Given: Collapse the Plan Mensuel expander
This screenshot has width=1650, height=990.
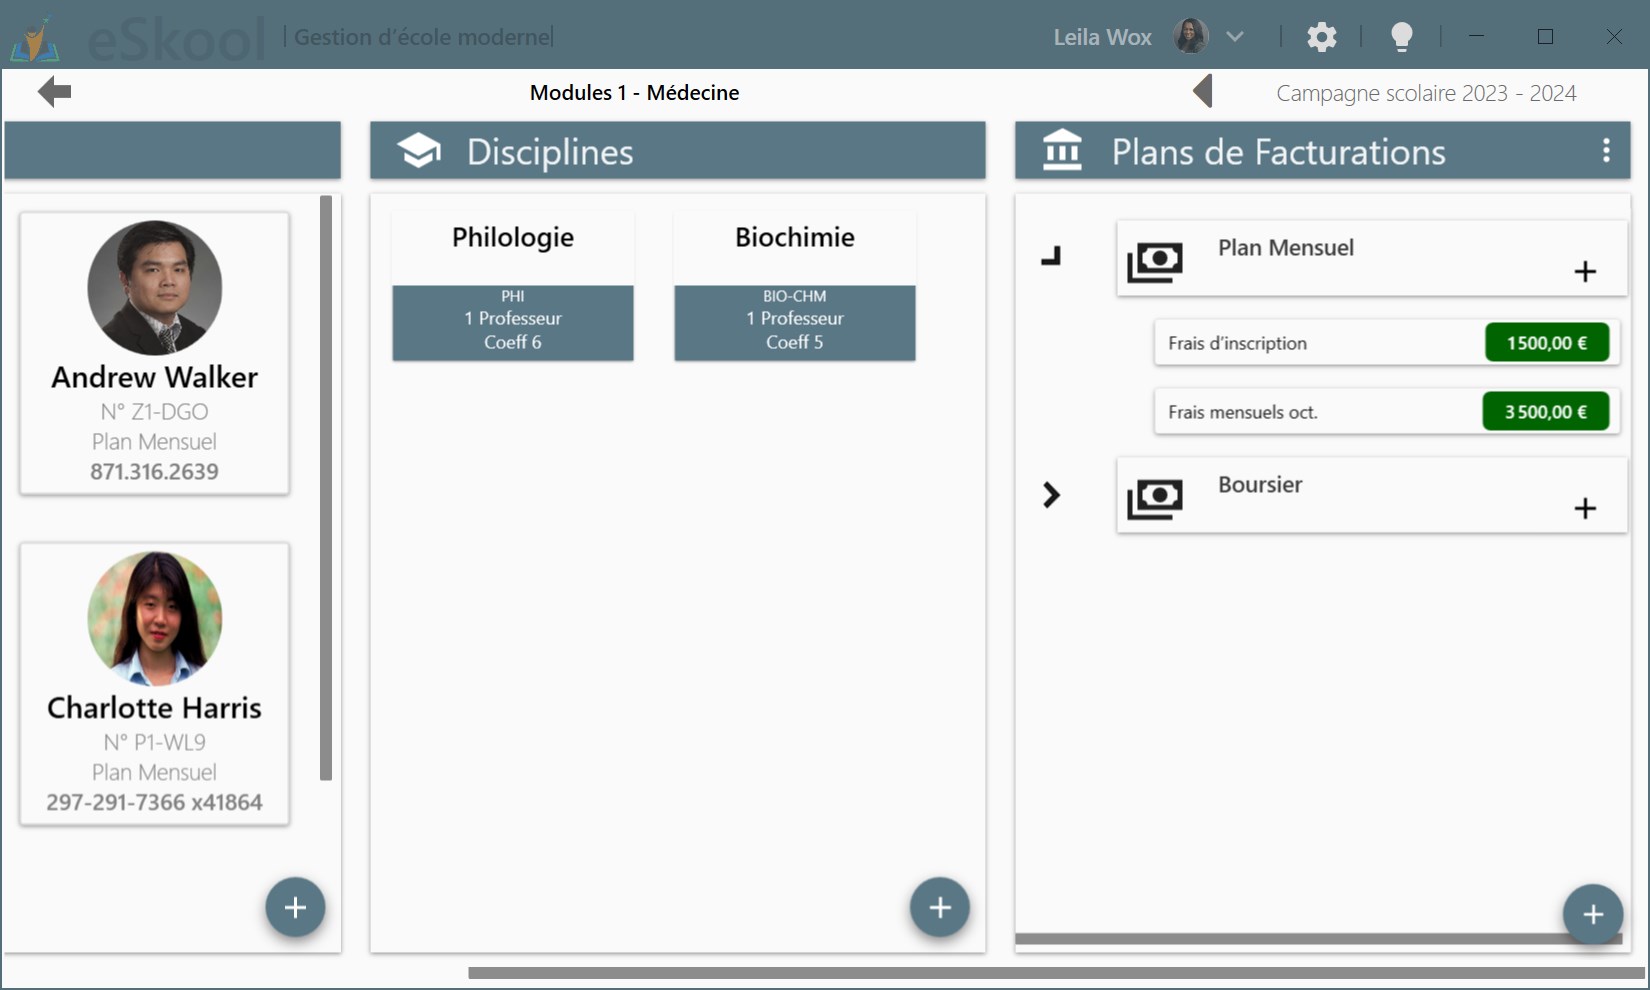Looking at the screenshot, I should click(1051, 257).
